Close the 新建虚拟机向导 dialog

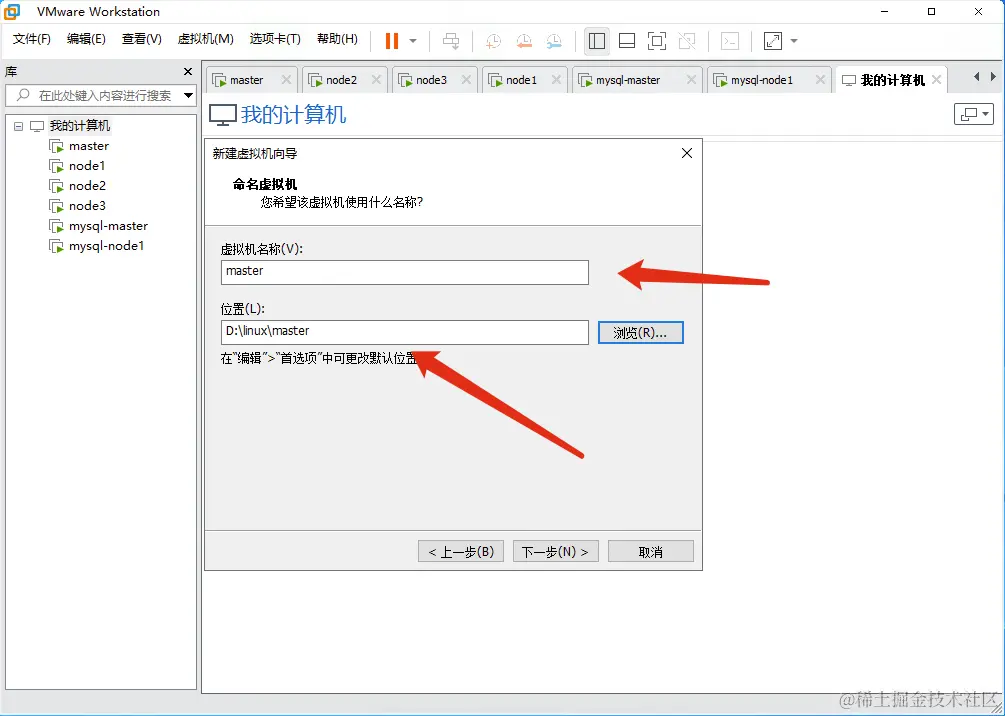point(687,153)
